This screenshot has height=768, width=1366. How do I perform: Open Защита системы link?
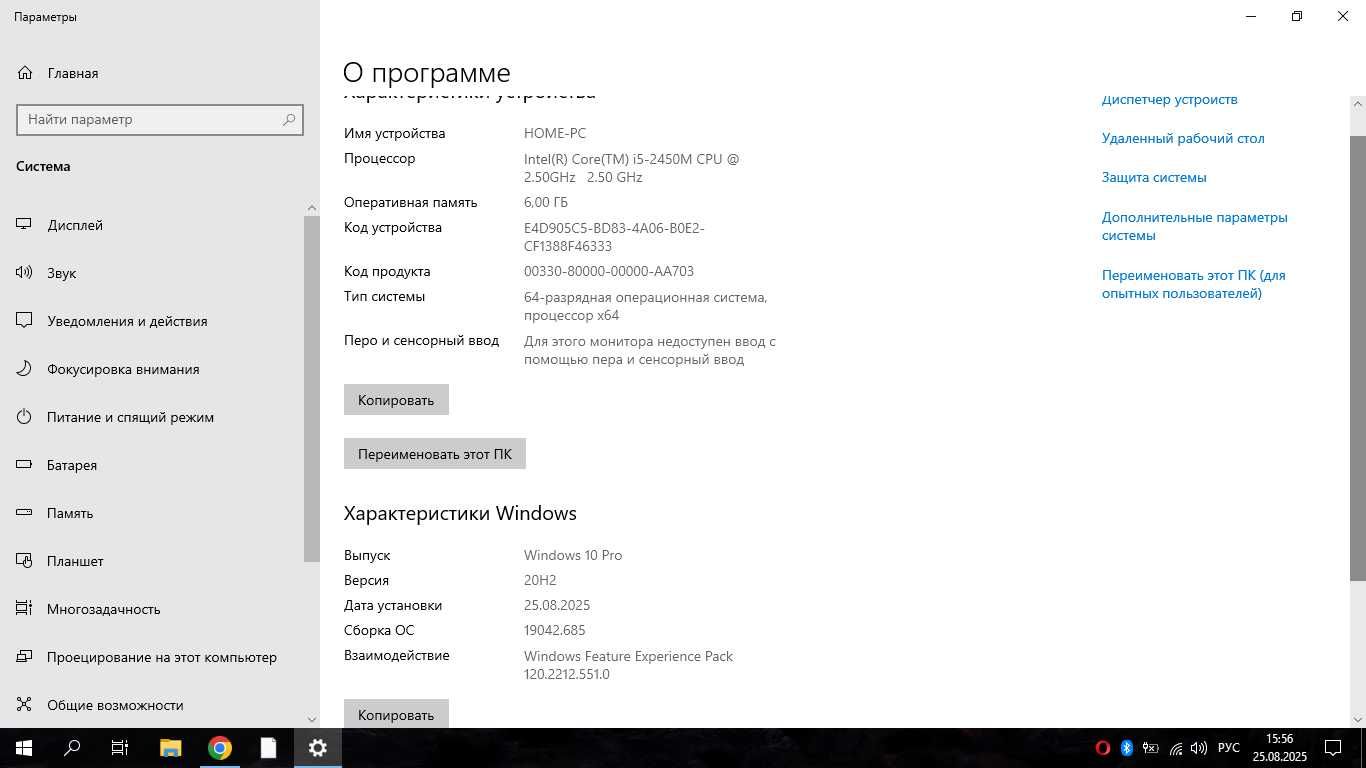pos(1154,177)
